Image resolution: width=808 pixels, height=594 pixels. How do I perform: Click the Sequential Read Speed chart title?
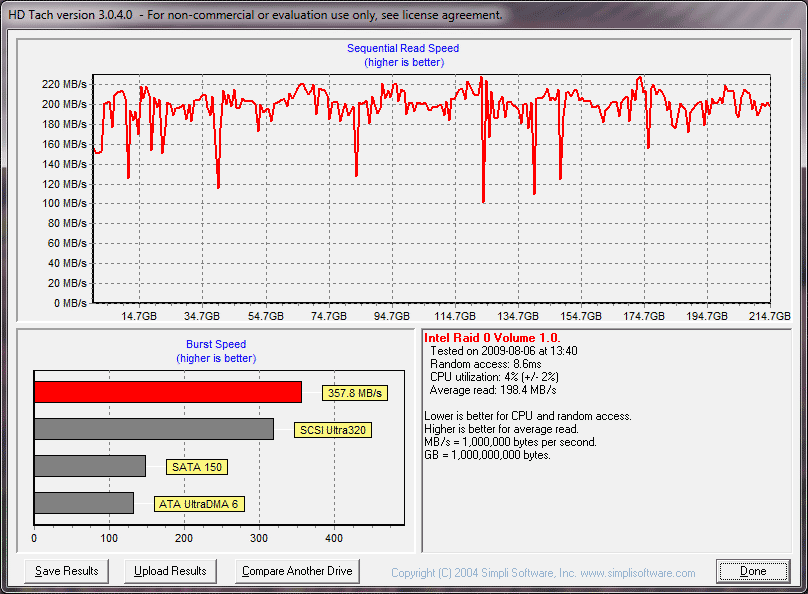[403, 48]
